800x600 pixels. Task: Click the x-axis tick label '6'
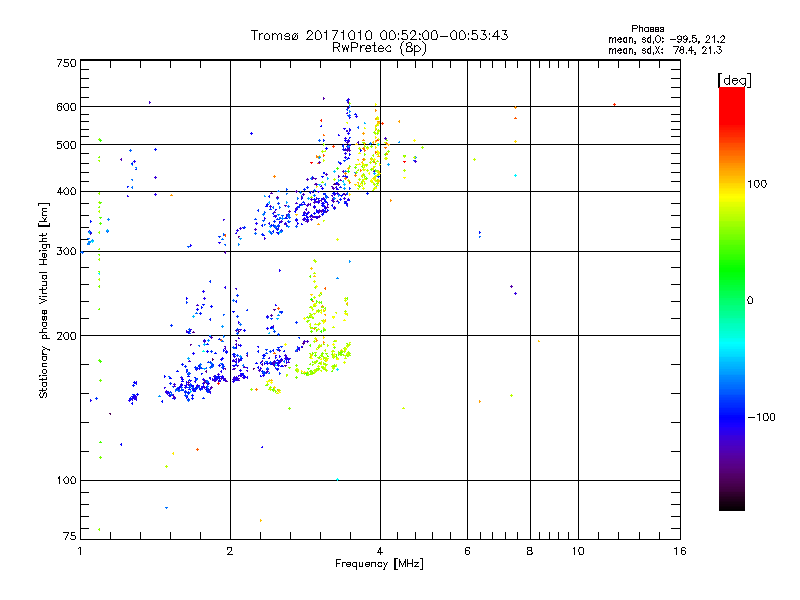pyautogui.click(x=467, y=551)
